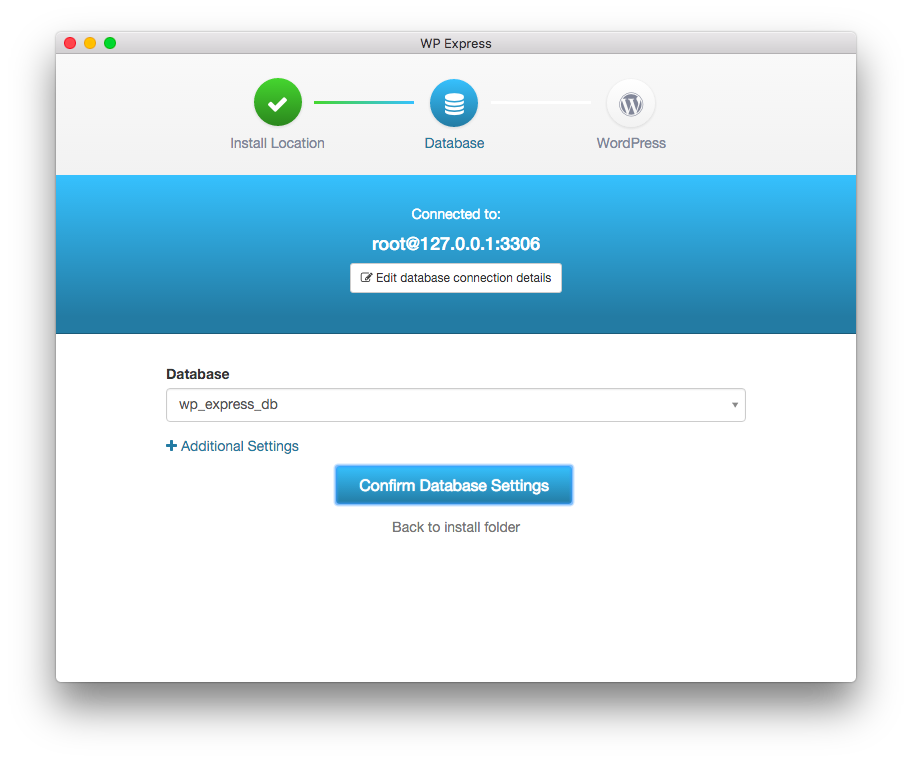This screenshot has width=912, height=762.
Task: Click the root@127.0.0.1:3306 connection text
Action: pos(456,243)
